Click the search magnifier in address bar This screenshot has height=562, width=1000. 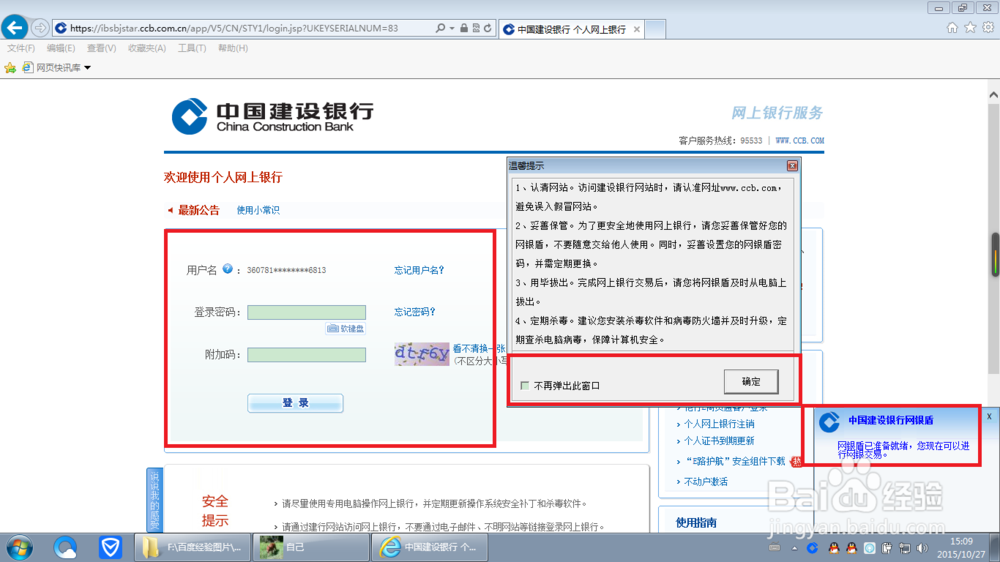[x=440, y=28]
